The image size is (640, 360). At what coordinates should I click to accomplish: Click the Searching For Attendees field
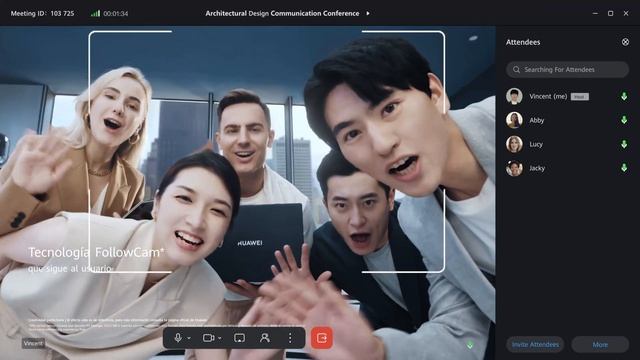[x=567, y=70]
